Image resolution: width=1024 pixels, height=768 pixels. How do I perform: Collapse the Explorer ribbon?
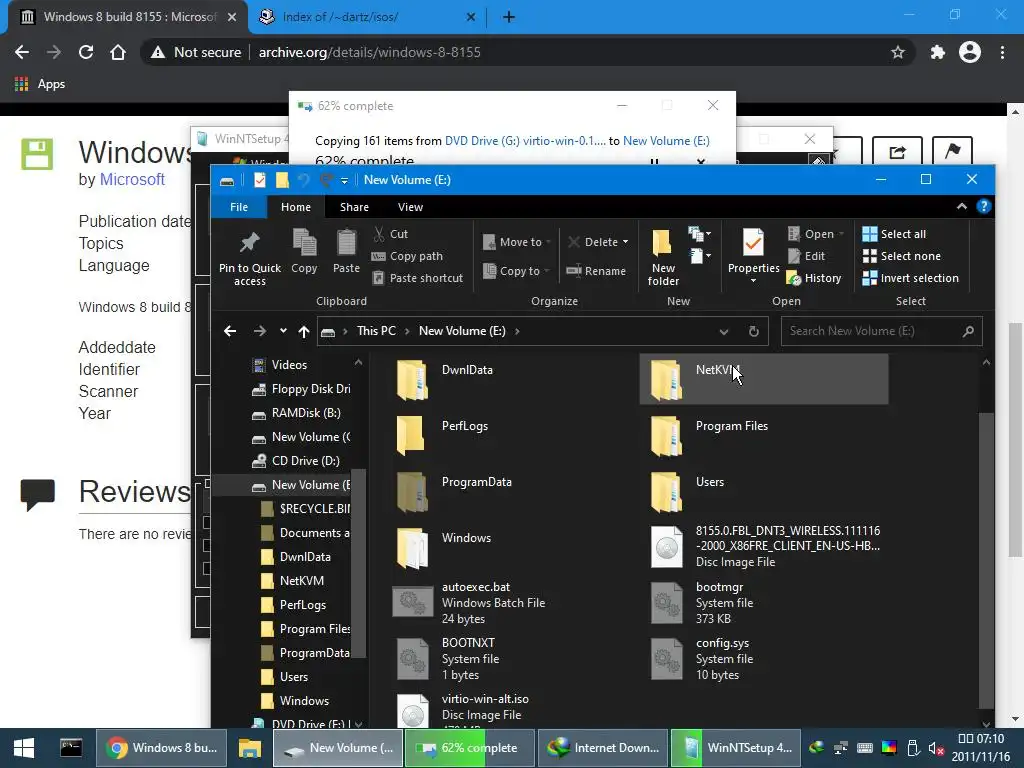[x=961, y=206]
